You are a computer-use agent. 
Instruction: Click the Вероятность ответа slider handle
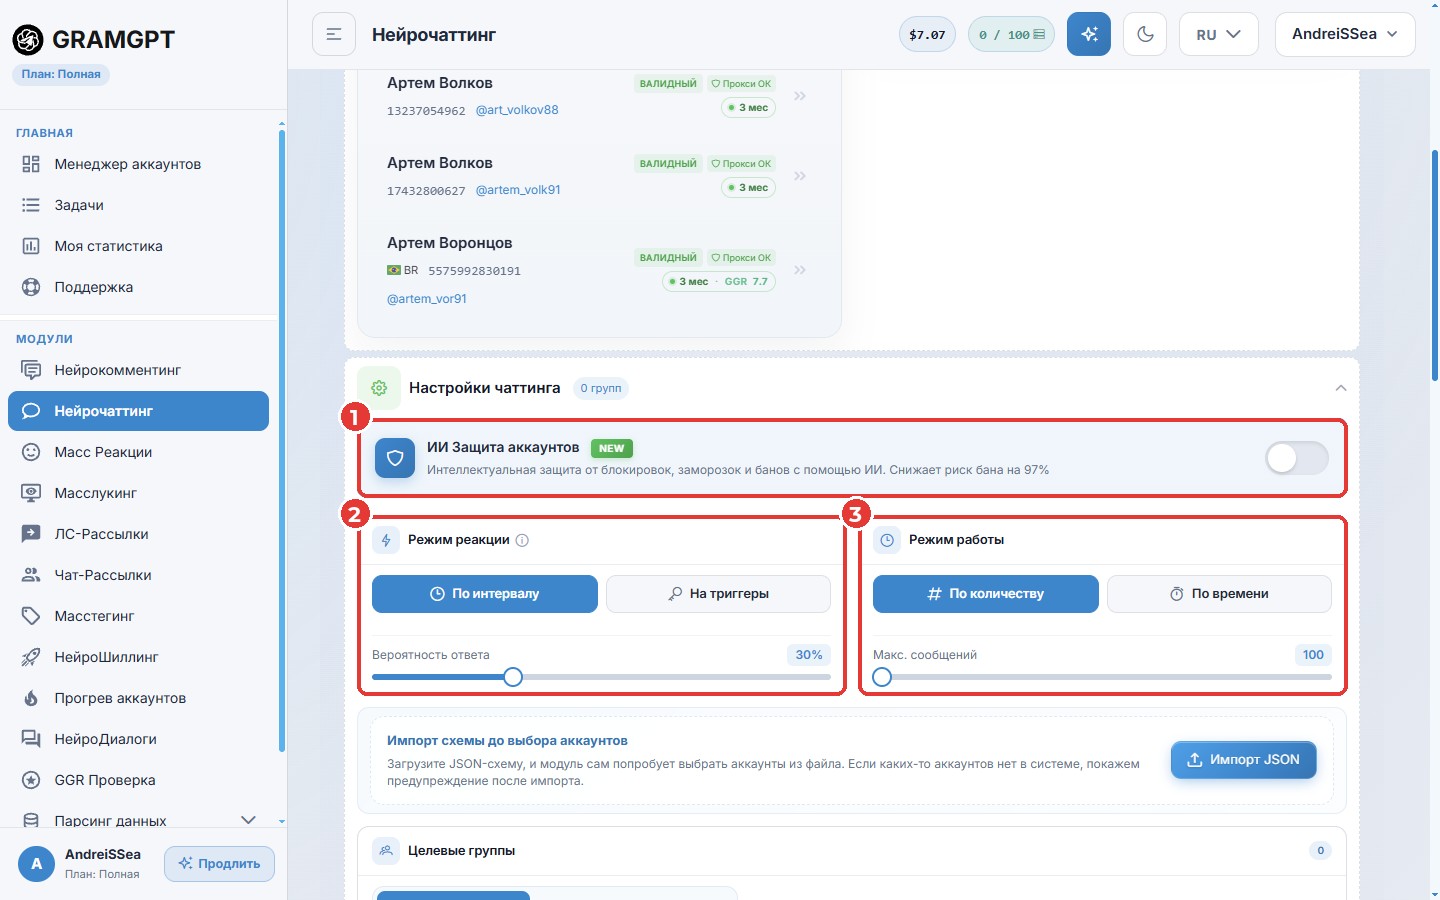513,677
